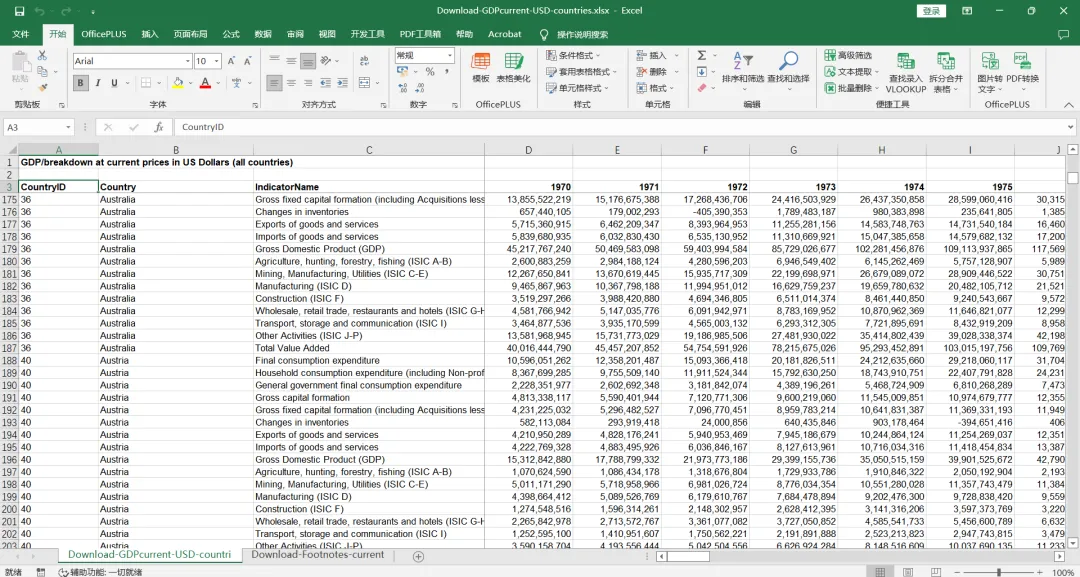The height and width of the screenshot is (577, 1080).
Task: Click the increase indent icon
Action: point(342,83)
